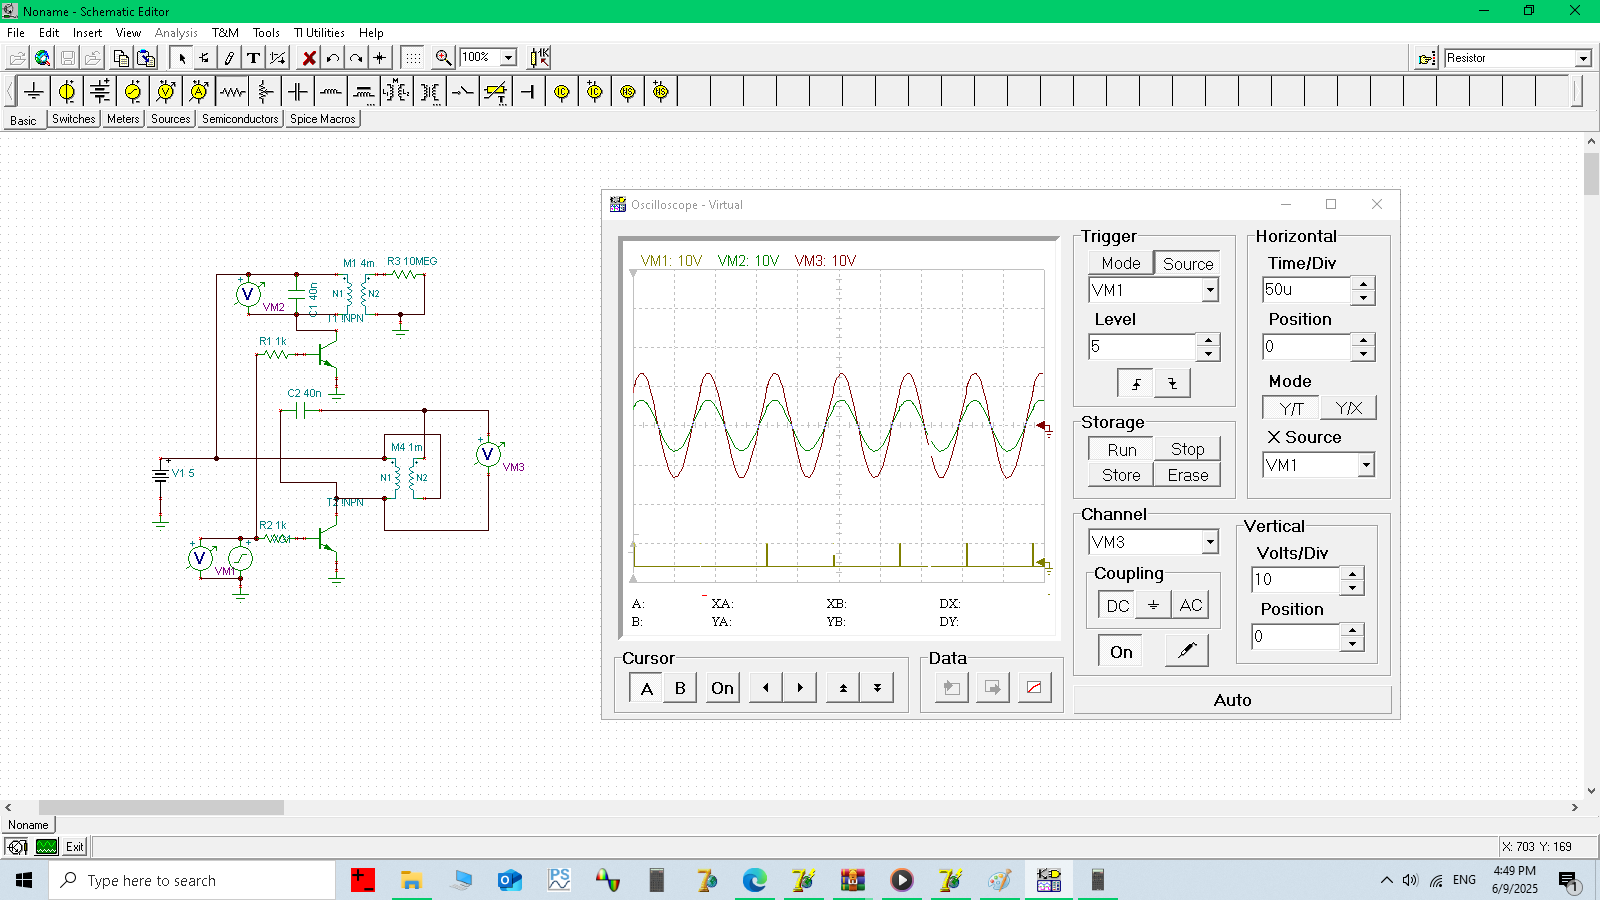1600x900 pixels.
Task: Click the Data panel curve export icon
Action: (x=1034, y=688)
